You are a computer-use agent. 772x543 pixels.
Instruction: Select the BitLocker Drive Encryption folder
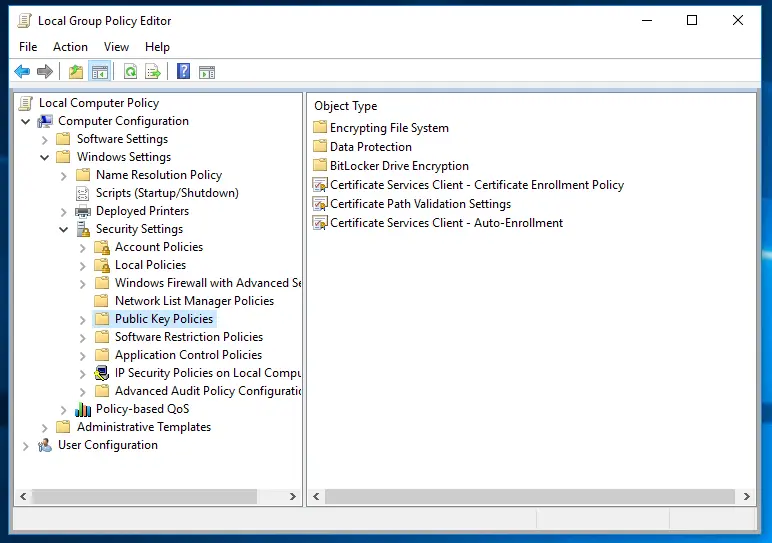click(x=399, y=166)
